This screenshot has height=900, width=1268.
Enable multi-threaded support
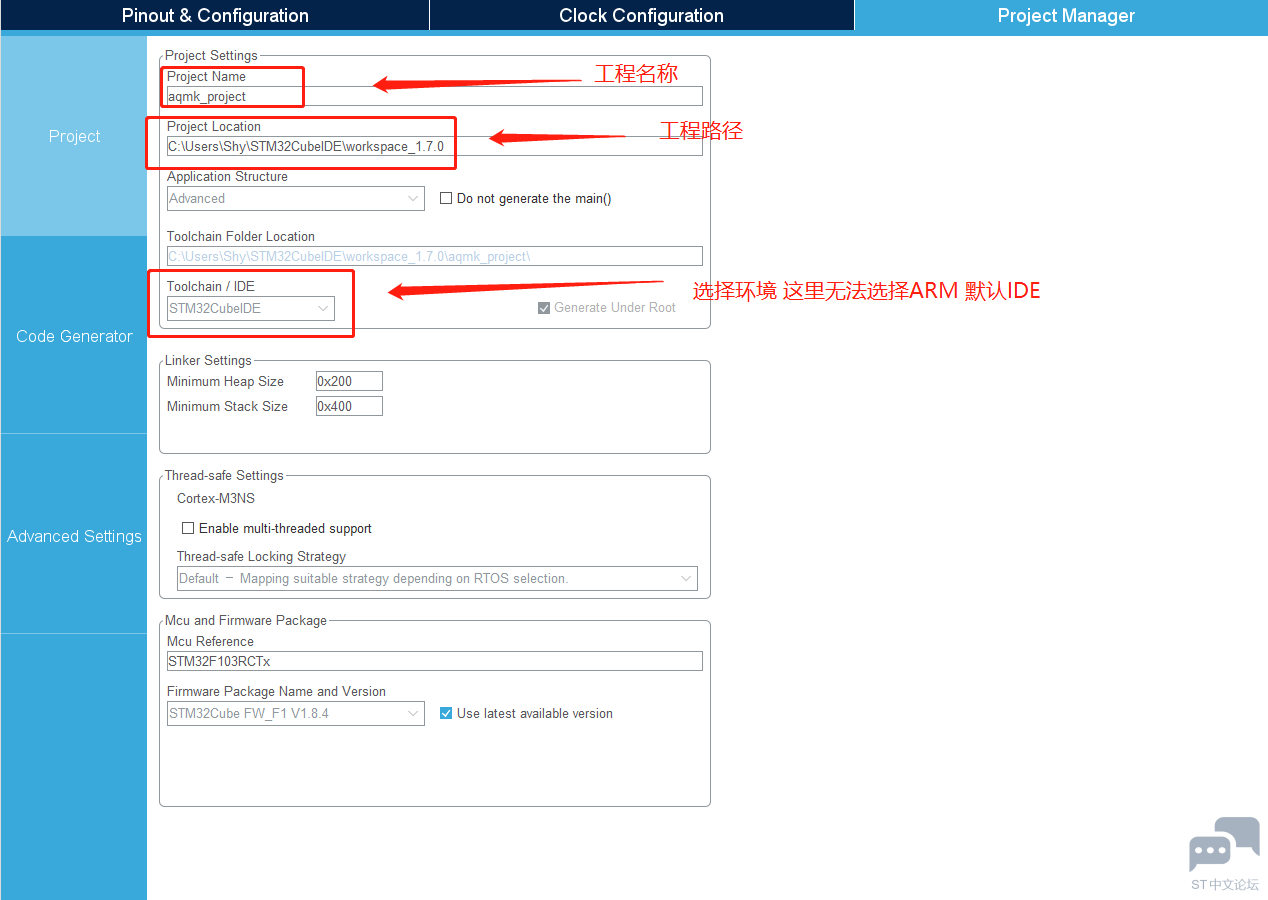pos(188,527)
